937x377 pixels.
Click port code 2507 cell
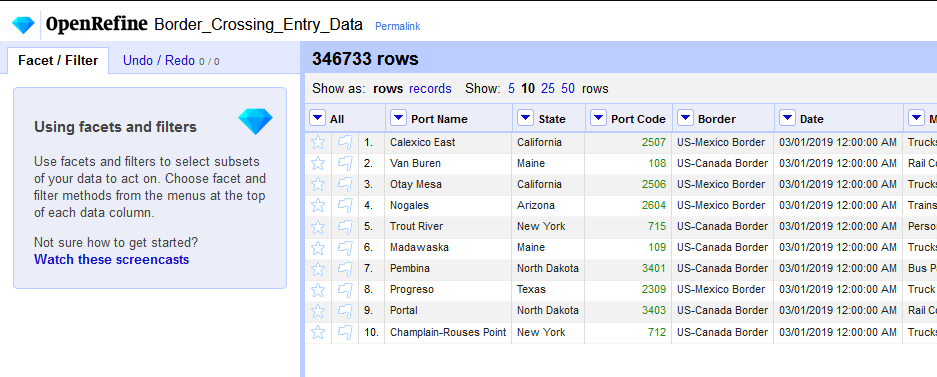[628, 142]
